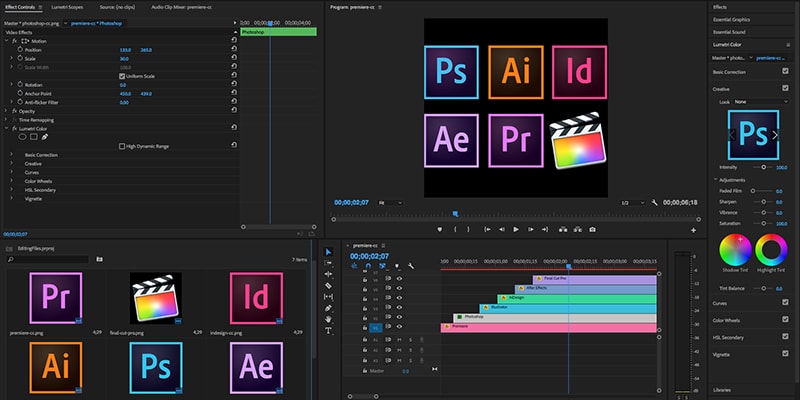Toggle Creative section checkbox in Lumetri panel
800x400 pixels.
pyautogui.click(x=785, y=88)
